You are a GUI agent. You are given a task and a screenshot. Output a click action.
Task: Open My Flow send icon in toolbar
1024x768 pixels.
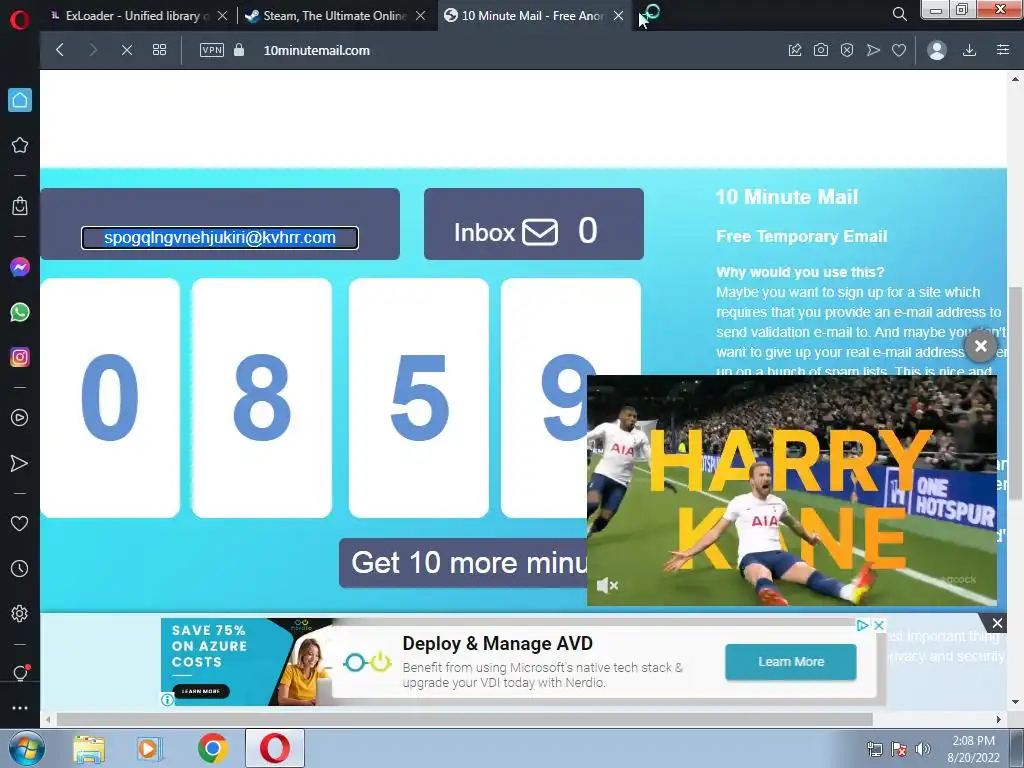tap(873, 50)
